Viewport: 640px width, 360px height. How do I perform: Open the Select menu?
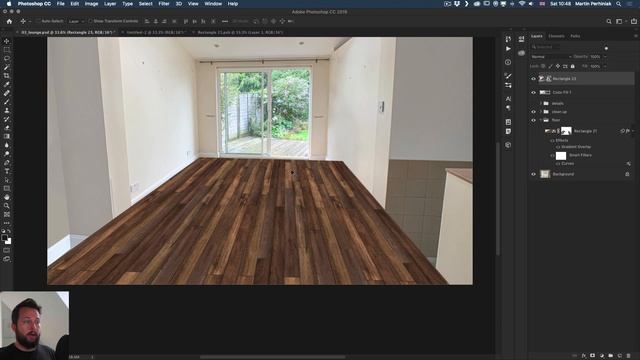145,4
